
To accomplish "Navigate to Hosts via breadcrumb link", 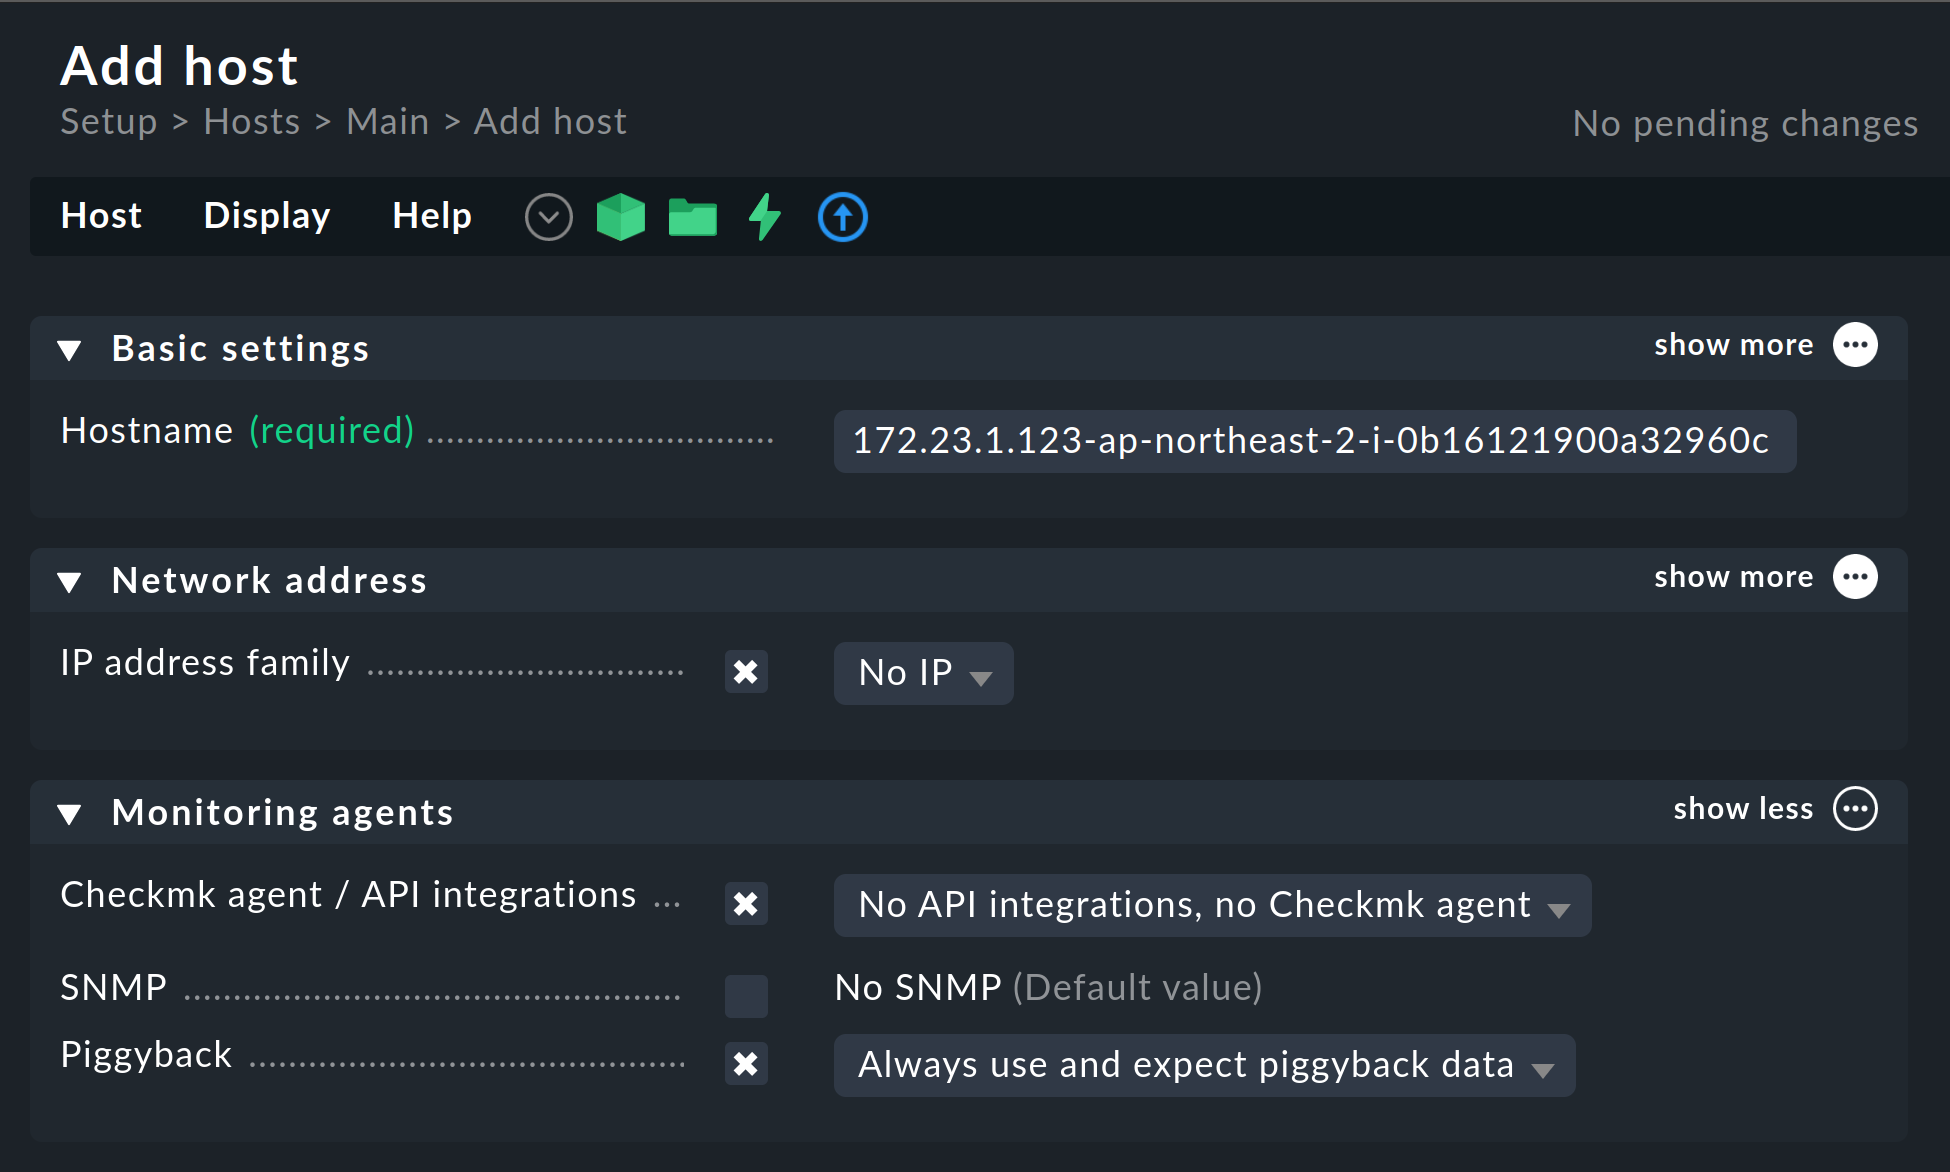I will (251, 121).
